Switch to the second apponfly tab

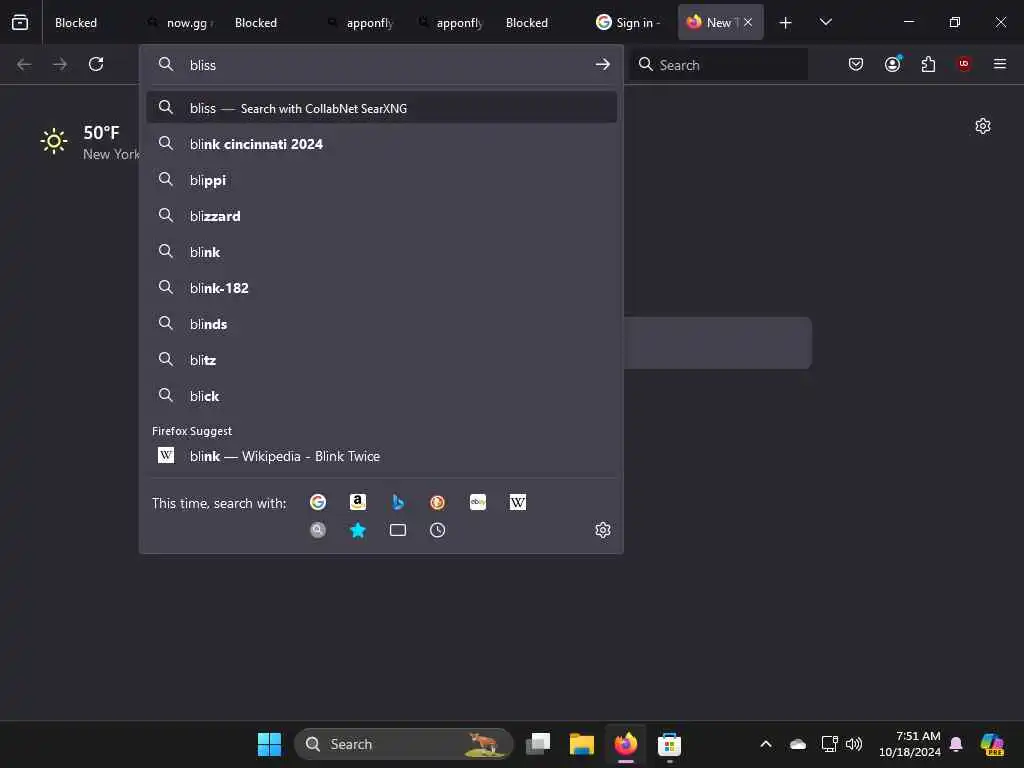(x=451, y=23)
